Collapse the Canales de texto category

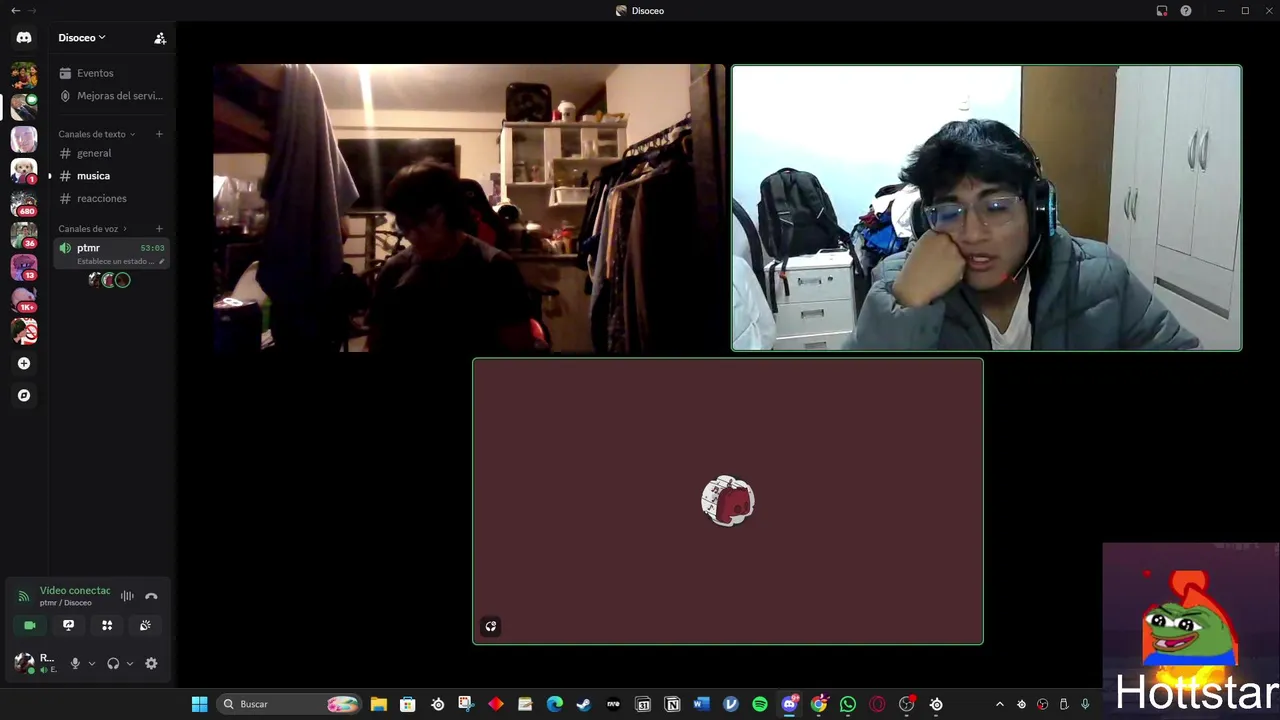pos(96,134)
